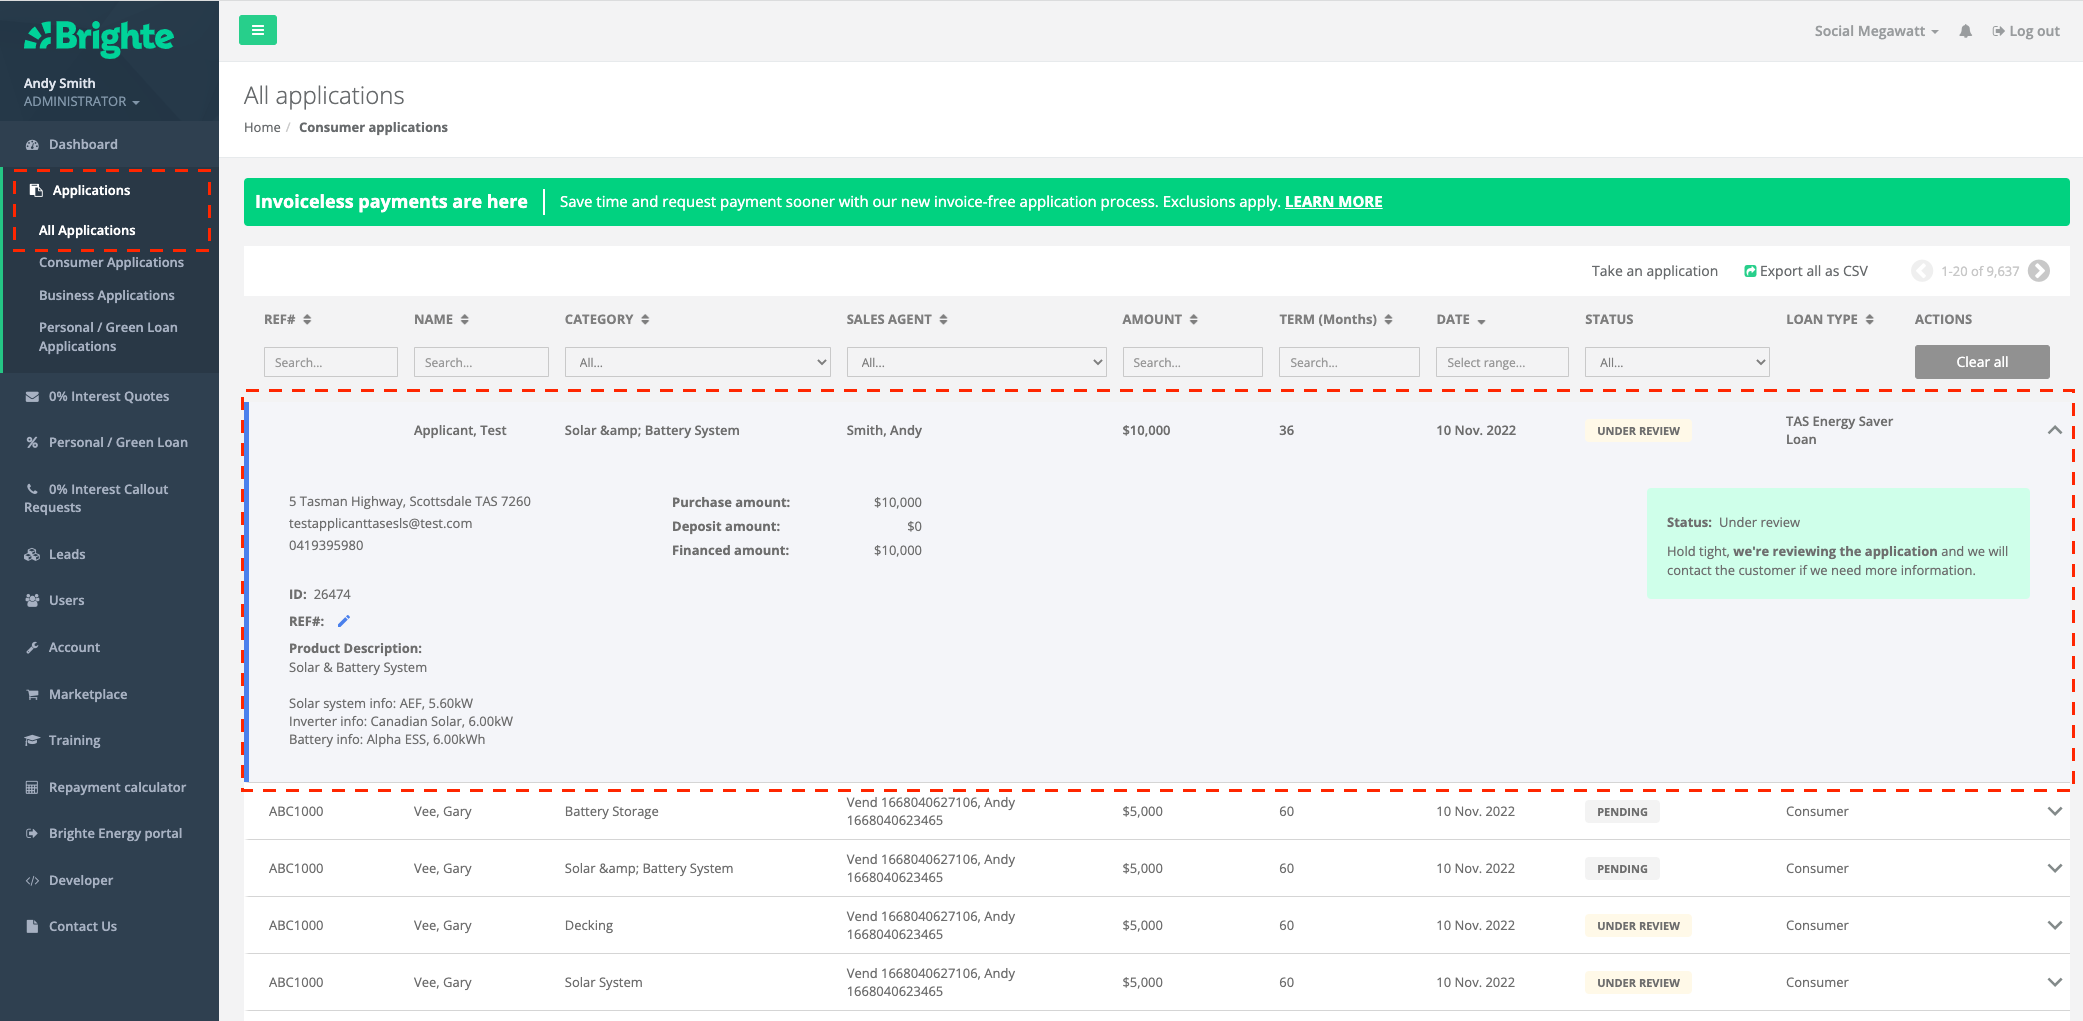Click the Date select range field

(x=1501, y=362)
